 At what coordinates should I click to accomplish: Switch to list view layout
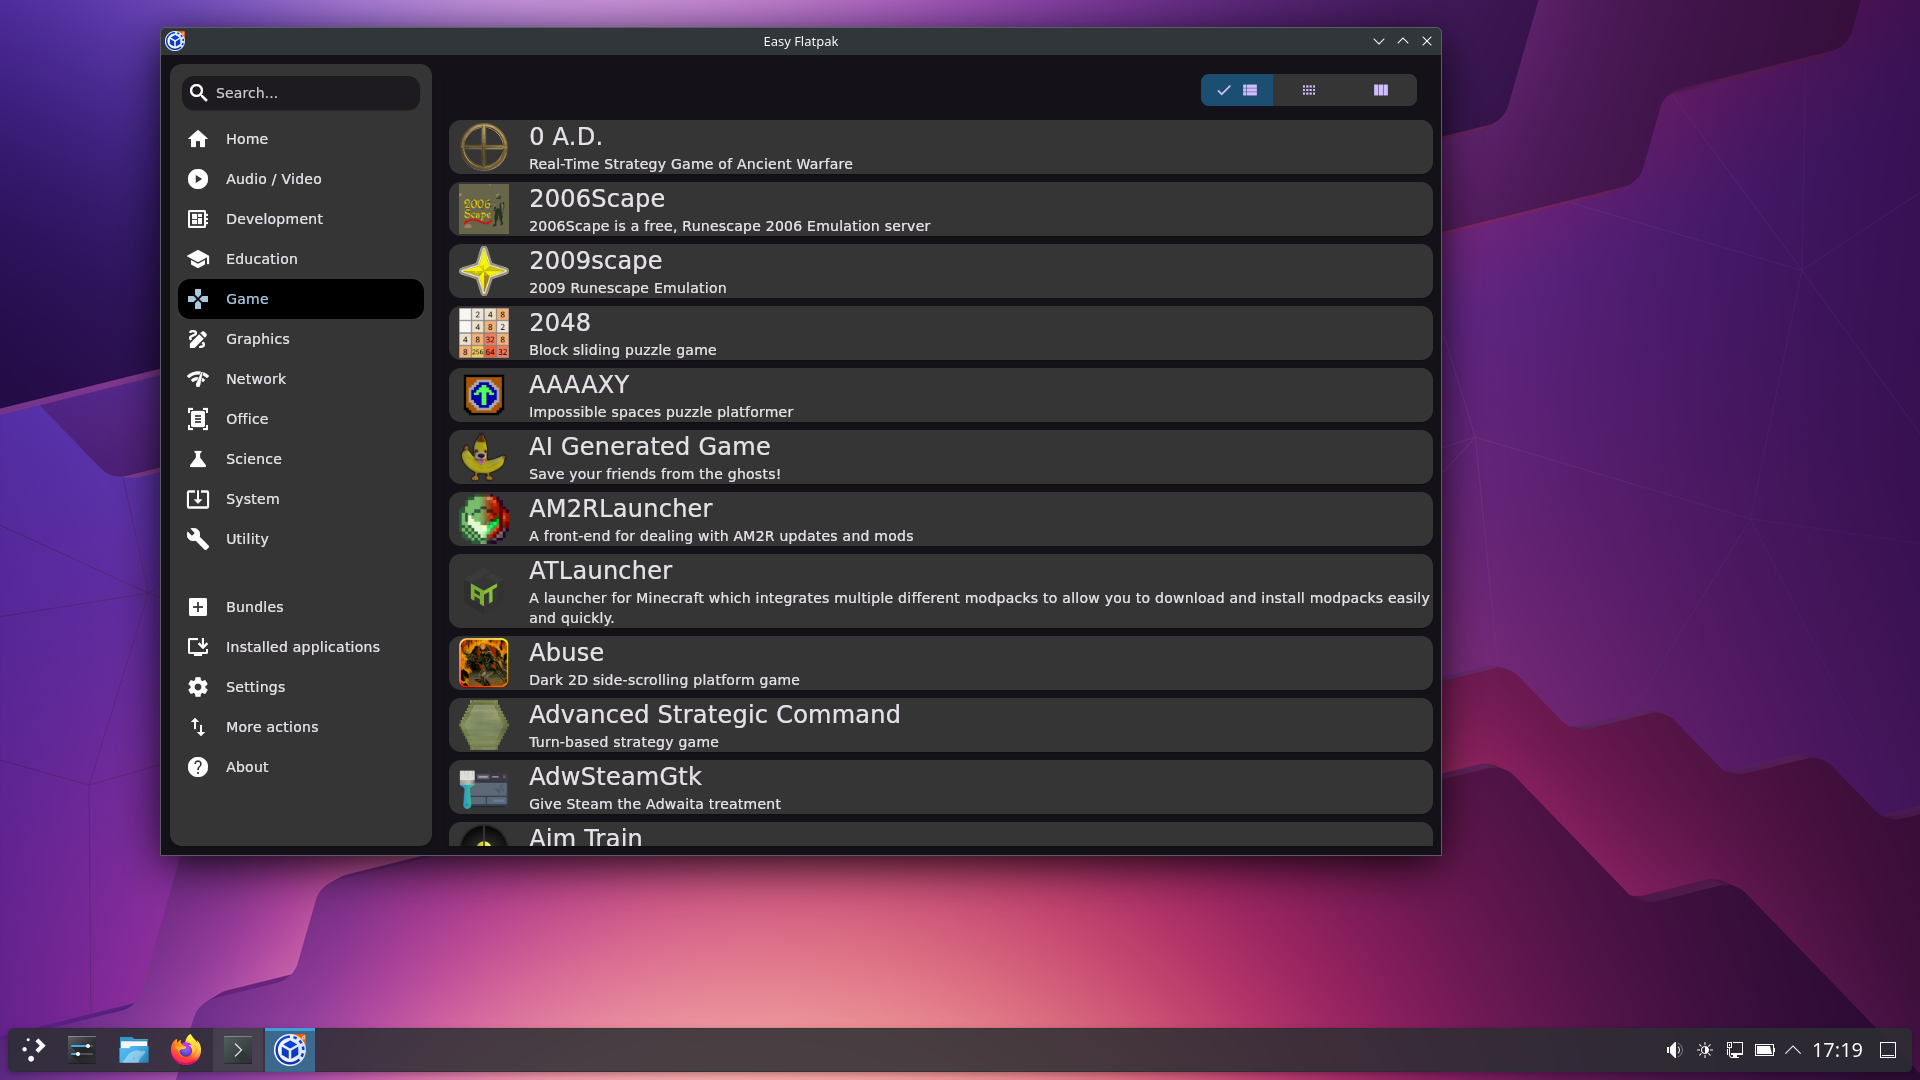[1237, 90]
